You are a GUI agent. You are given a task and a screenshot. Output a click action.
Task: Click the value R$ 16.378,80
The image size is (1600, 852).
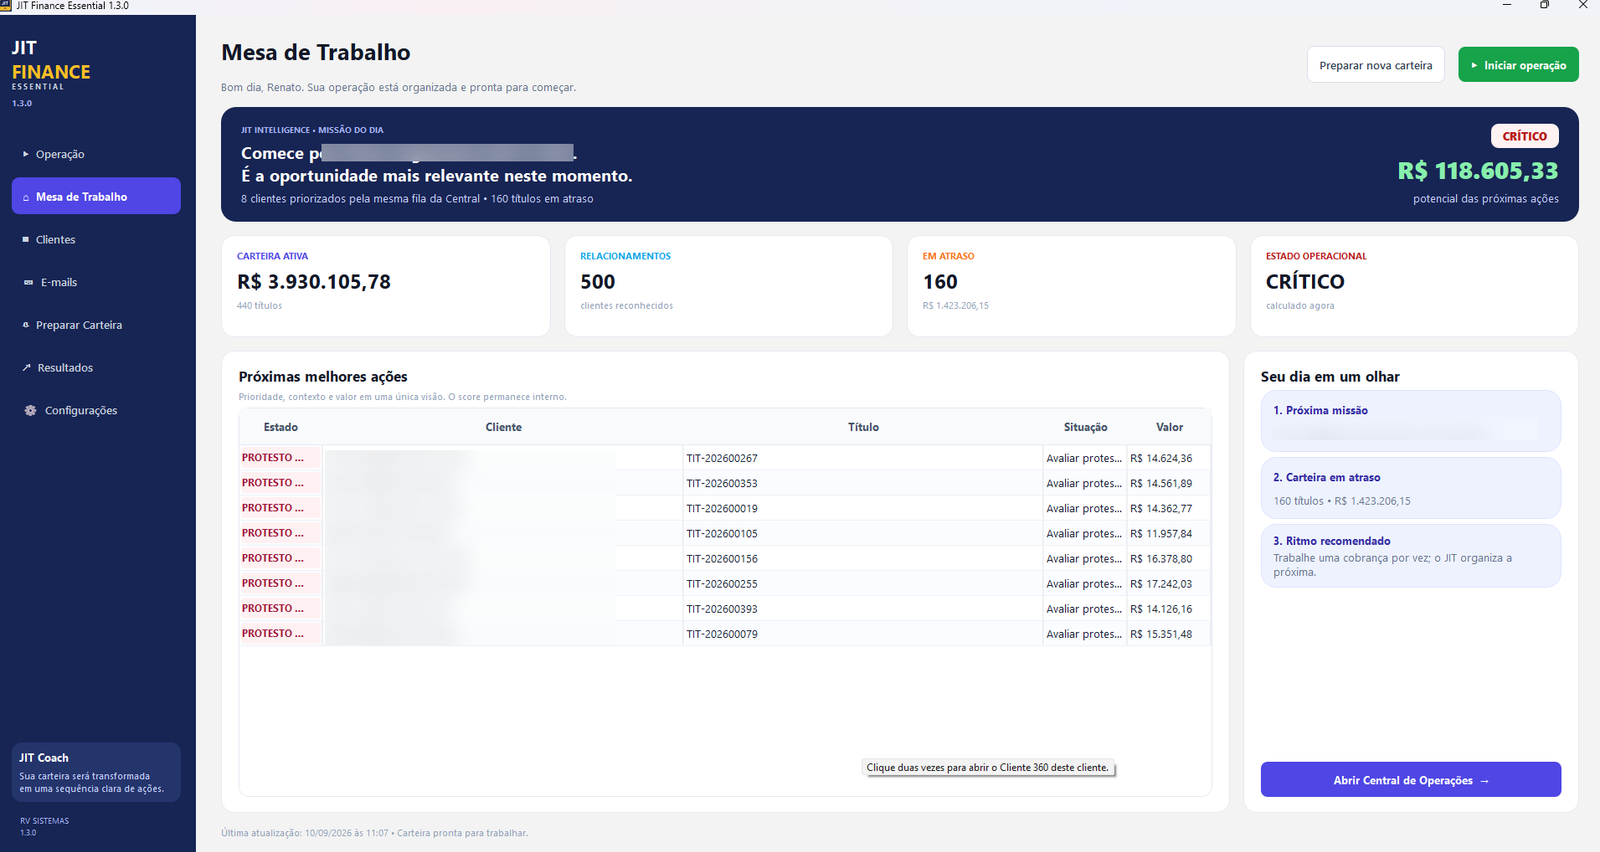coord(1161,558)
